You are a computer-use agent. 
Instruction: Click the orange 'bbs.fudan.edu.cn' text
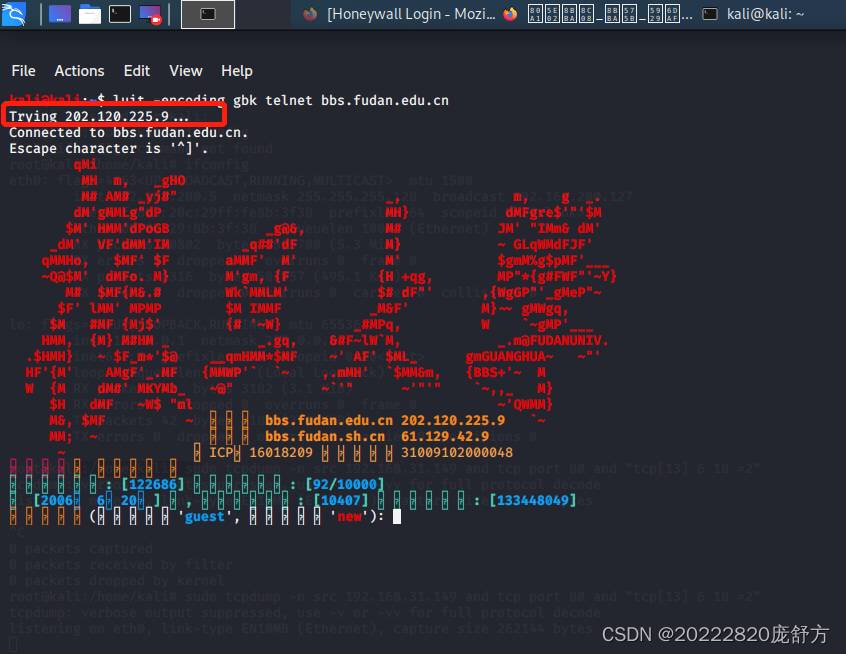(329, 420)
